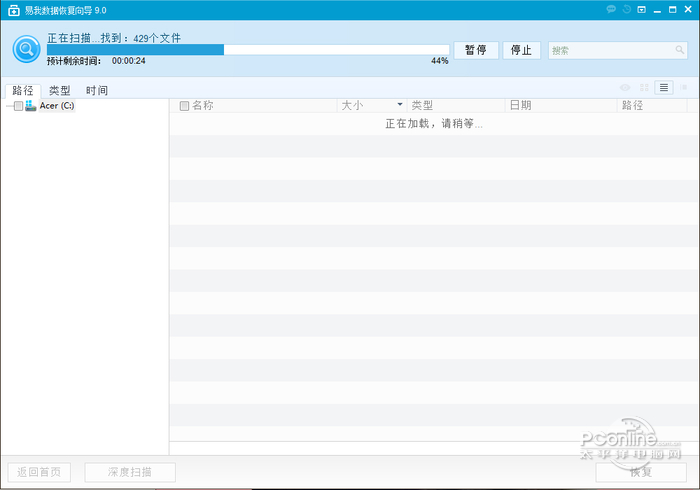Click the preview eye icon
Screen dimensions: 700x490
tap(625, 87)
